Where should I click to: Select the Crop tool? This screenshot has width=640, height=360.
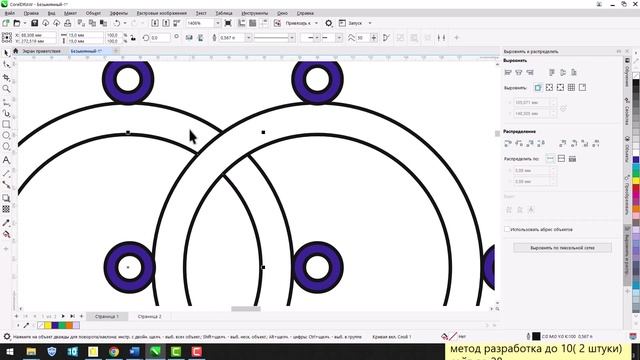[6, 77]
